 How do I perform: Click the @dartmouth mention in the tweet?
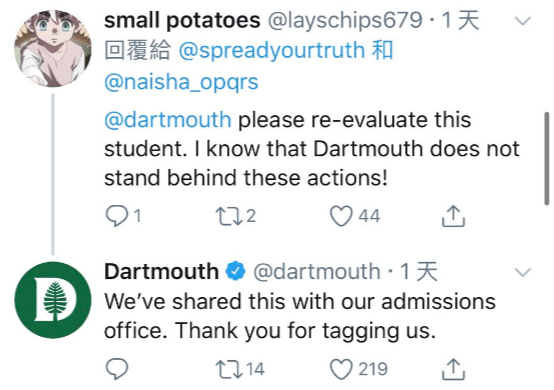point(168,119)
